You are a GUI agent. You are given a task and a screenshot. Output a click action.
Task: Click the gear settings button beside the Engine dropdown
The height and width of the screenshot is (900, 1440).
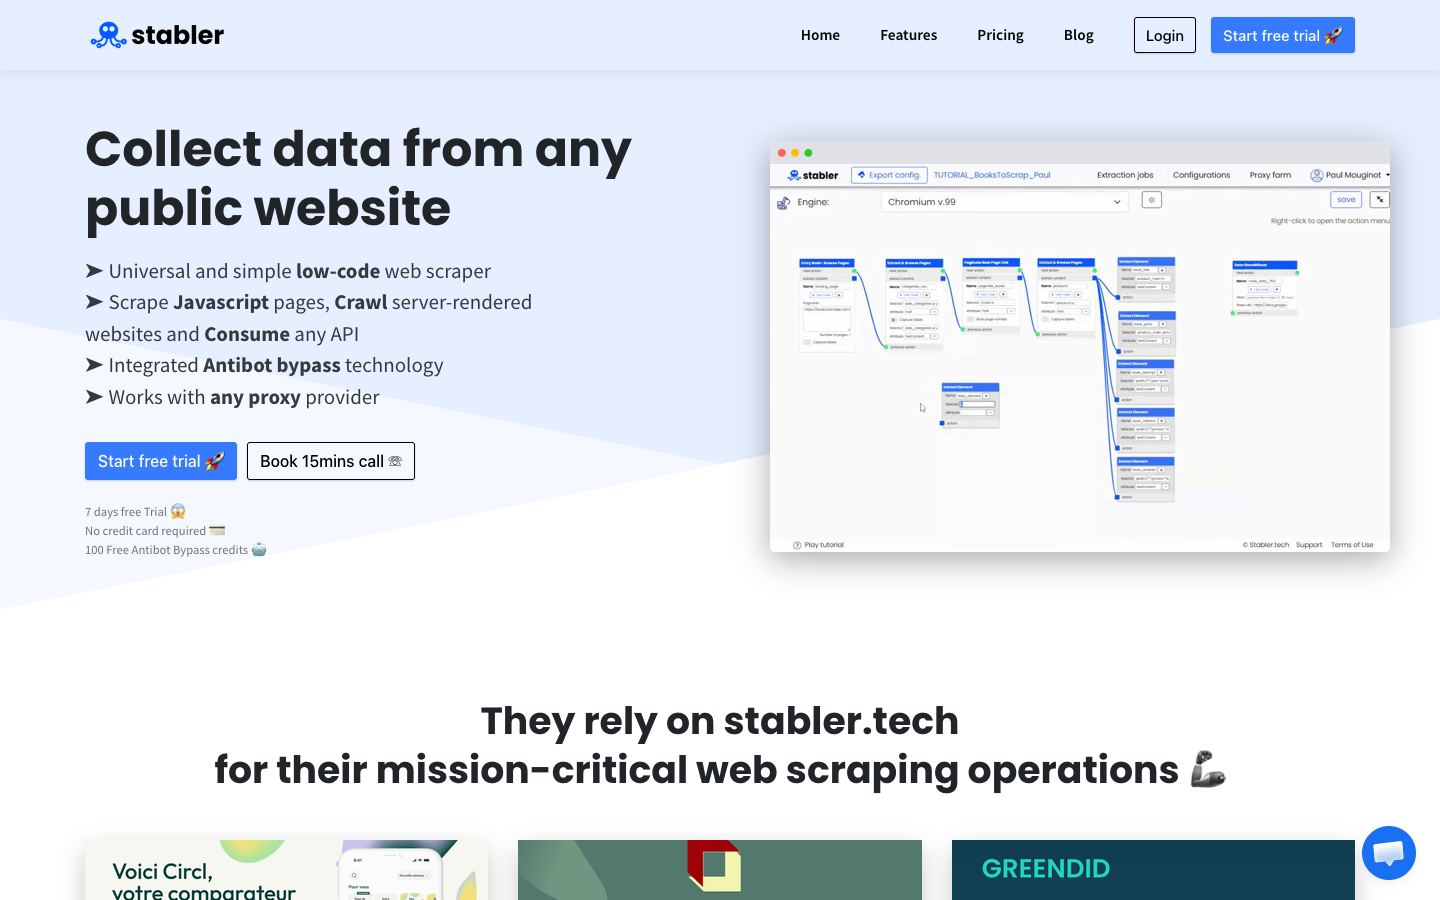(1151, 200)
